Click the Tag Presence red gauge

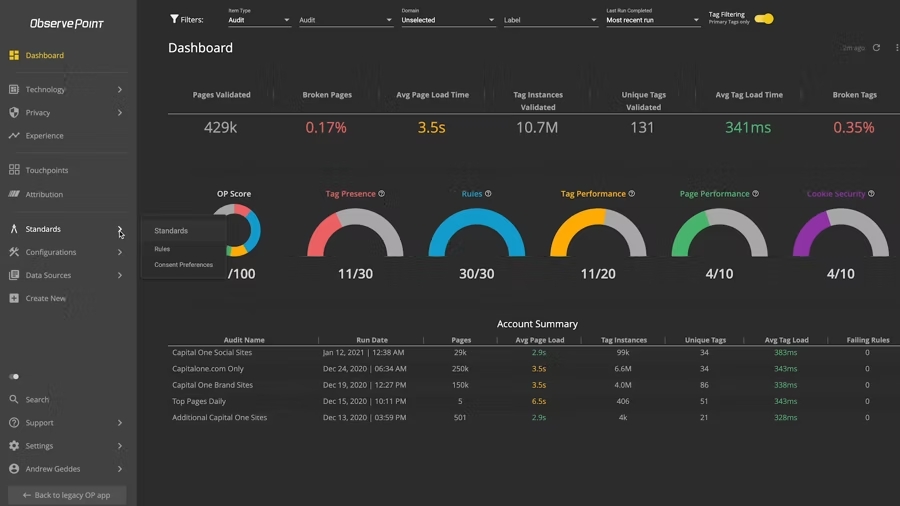(x=355, y=232)
